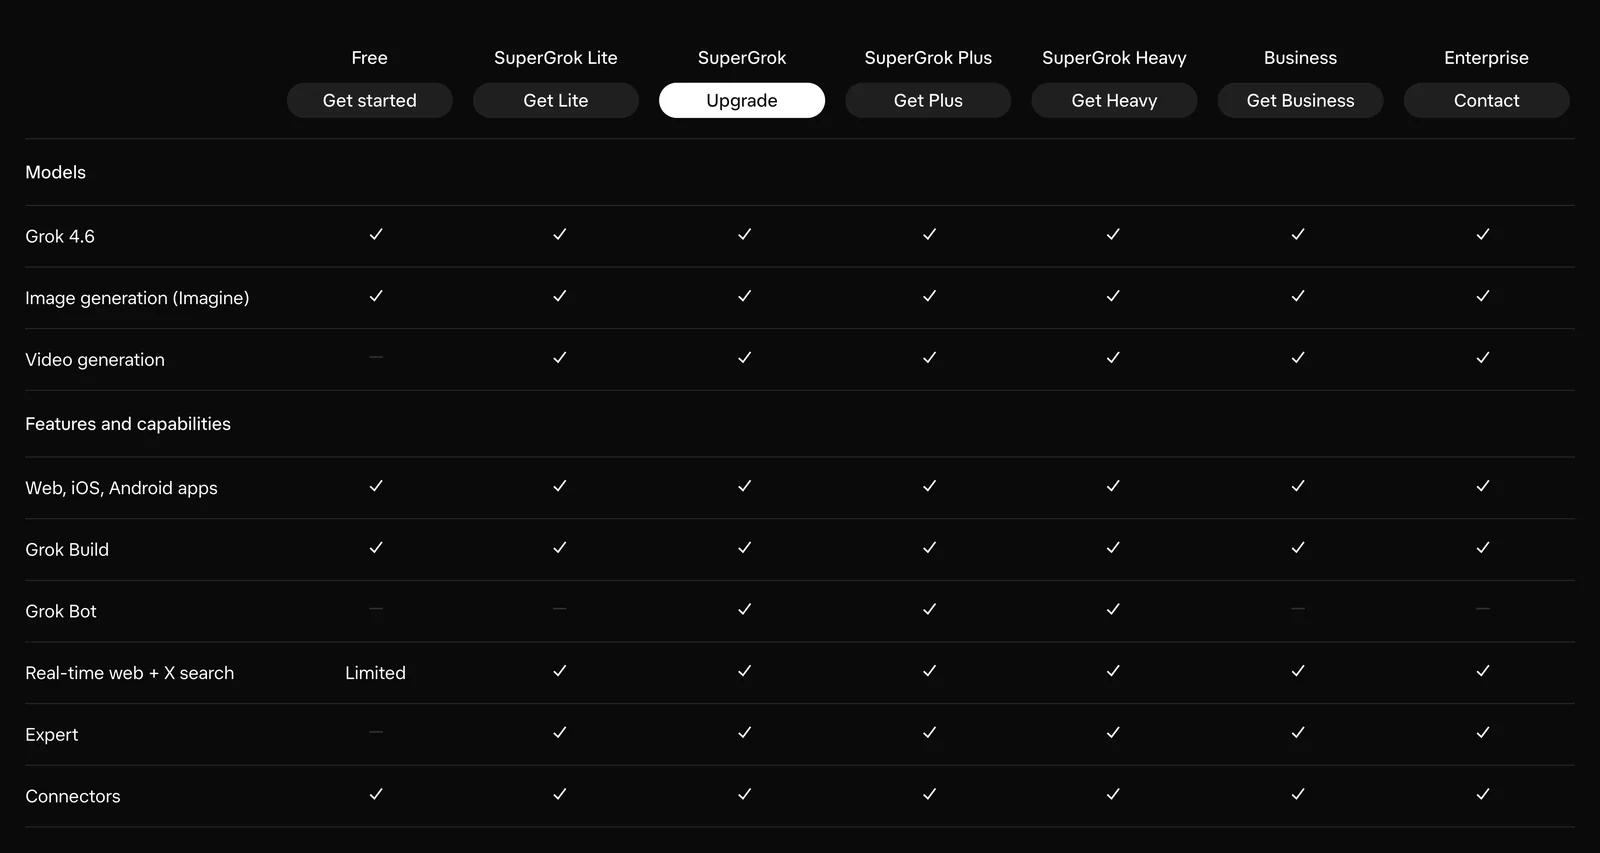The image size is (1600, 853).
Task: Click the Features and capabilities section label
Action: pyautogui.click(x=128, y=424)
